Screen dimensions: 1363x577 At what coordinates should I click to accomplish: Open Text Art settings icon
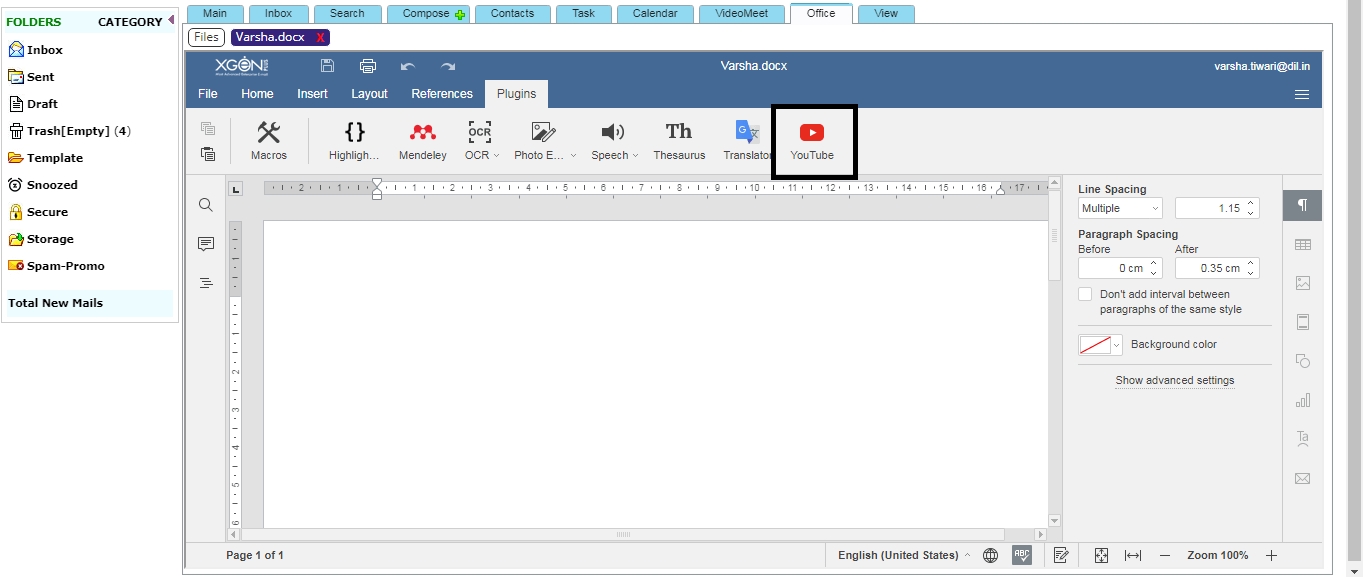pos(1302,439)
